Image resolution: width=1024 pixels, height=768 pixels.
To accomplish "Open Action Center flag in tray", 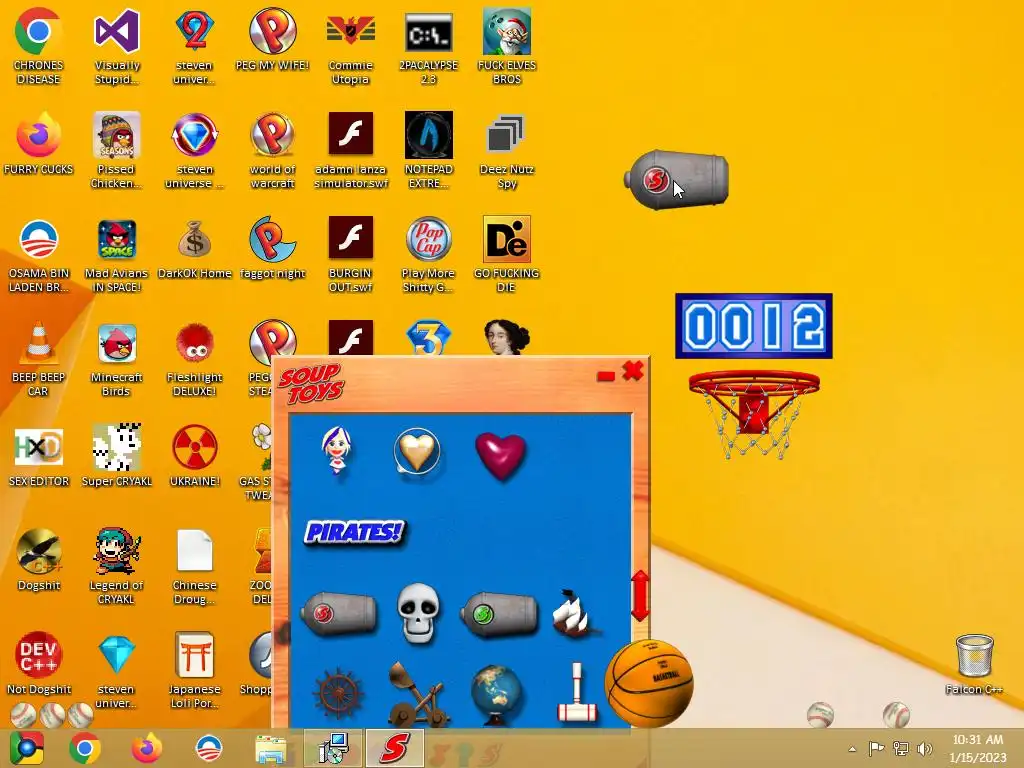I will [876, 748].
